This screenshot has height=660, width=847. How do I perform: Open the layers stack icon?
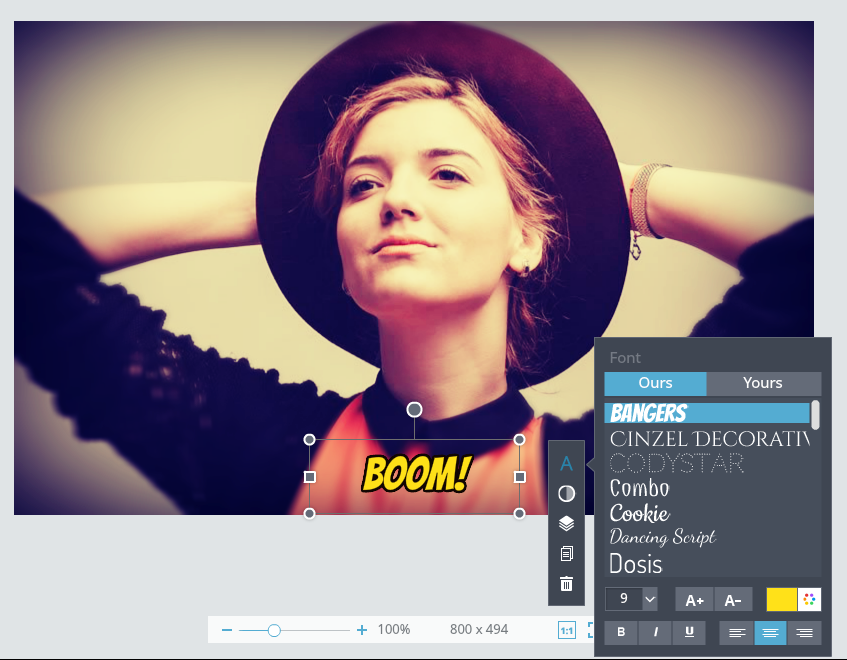[x=566, y=523]
